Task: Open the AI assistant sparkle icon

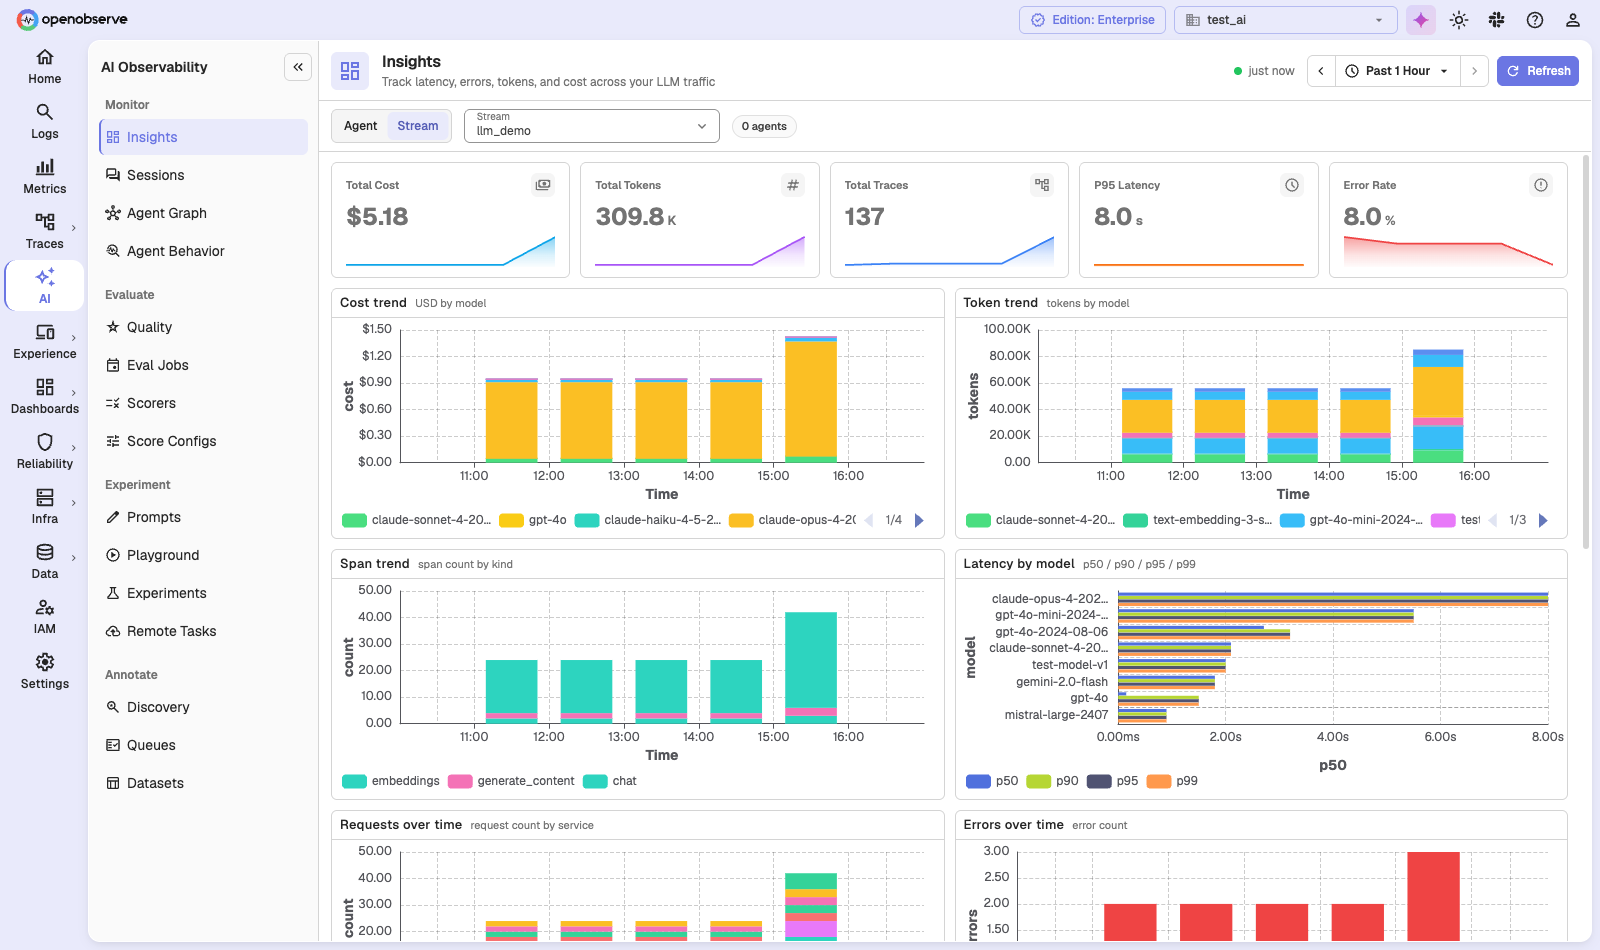Action: pos(1420,20)
